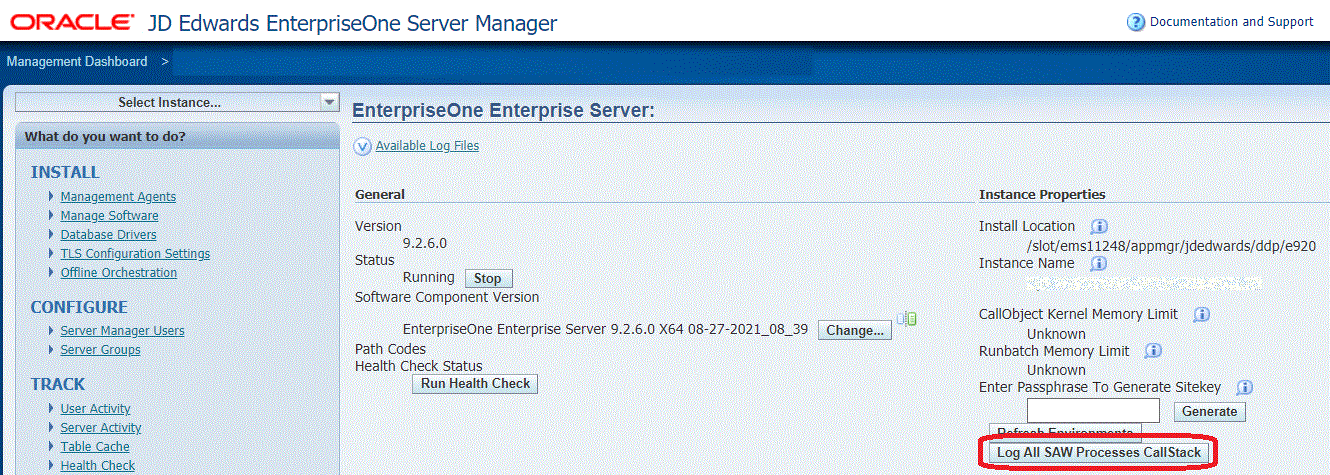
Task: Click the arrow bullet beside Manage Software
Action: pyautogui.click(x=51, y=215)
